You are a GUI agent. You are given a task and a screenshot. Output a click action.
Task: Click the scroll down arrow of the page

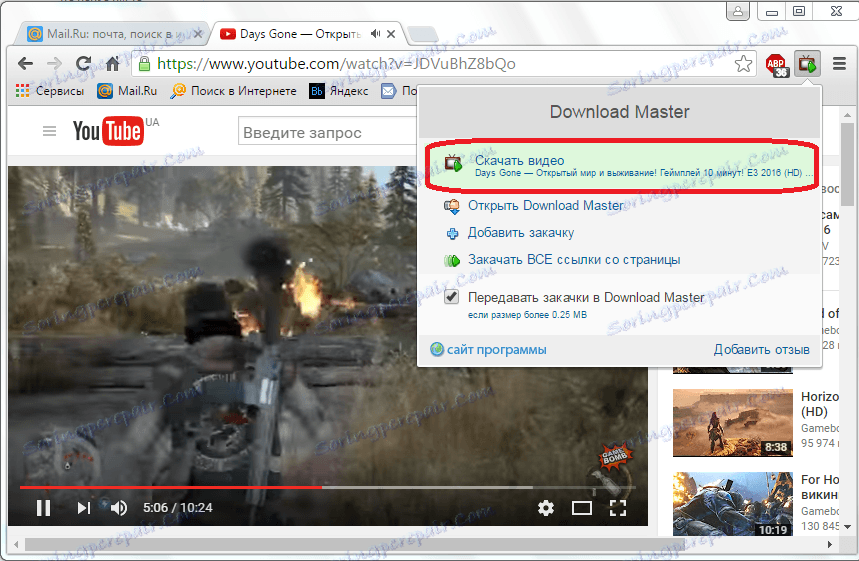[848, 527]
